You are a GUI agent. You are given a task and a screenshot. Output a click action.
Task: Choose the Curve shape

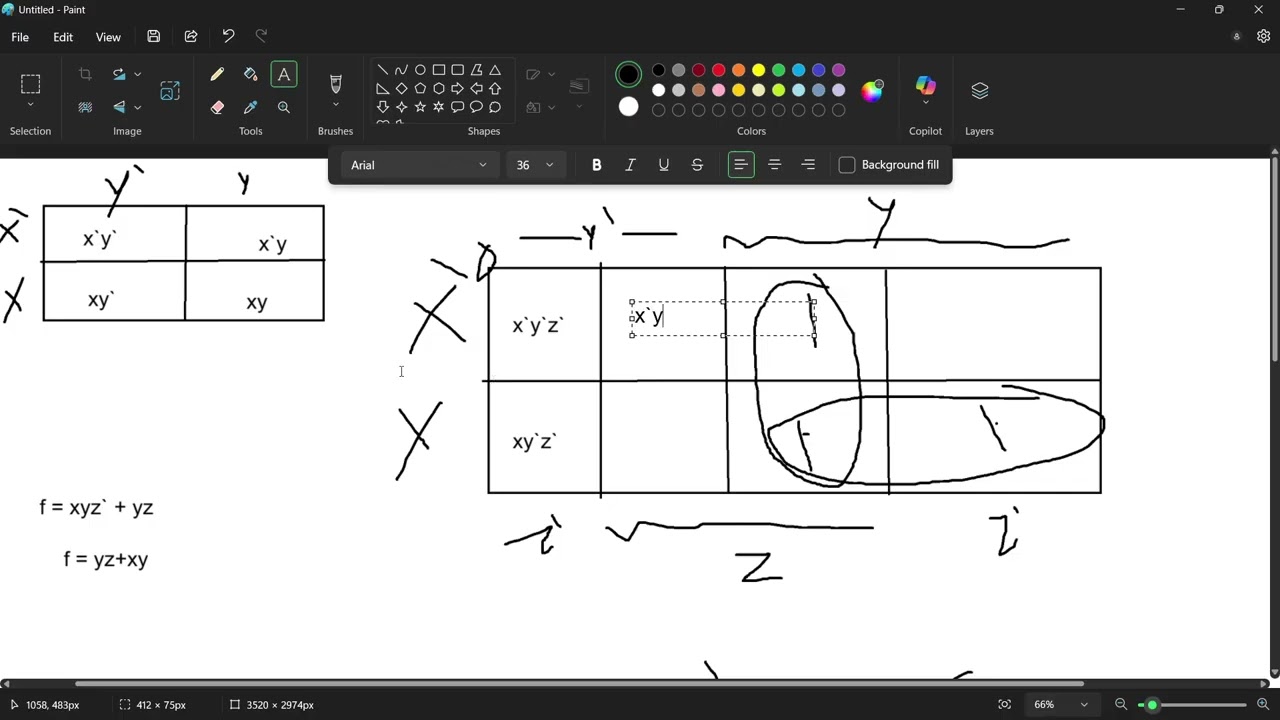point(401,70)
